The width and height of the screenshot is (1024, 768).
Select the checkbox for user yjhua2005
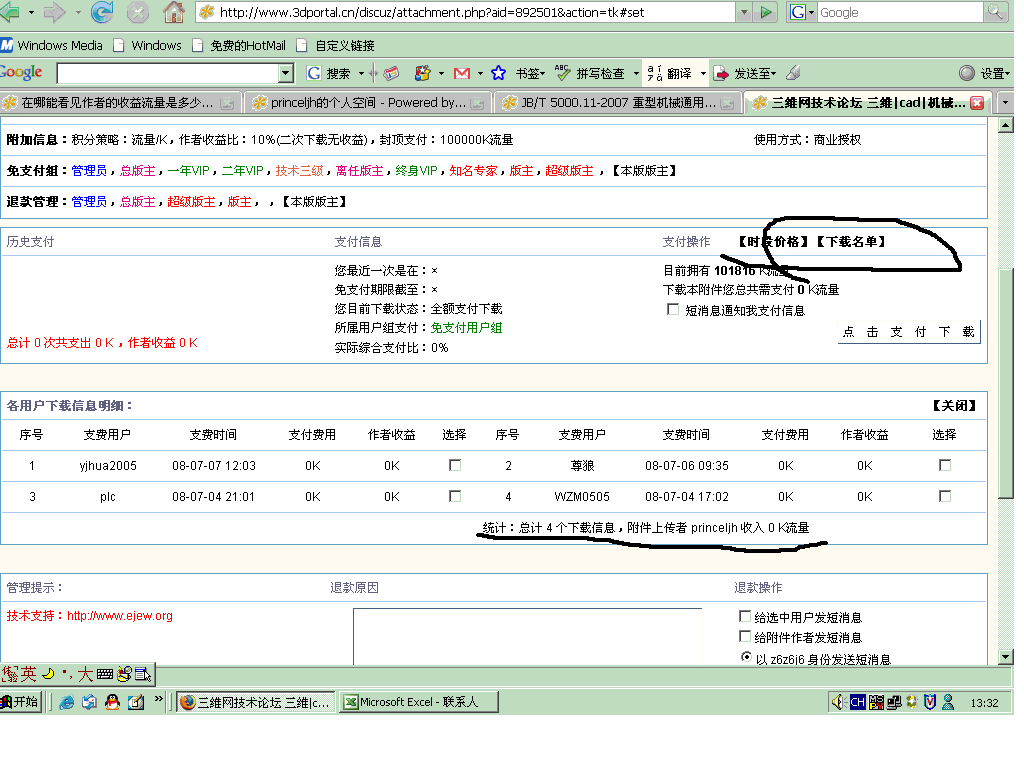(455, 465)
